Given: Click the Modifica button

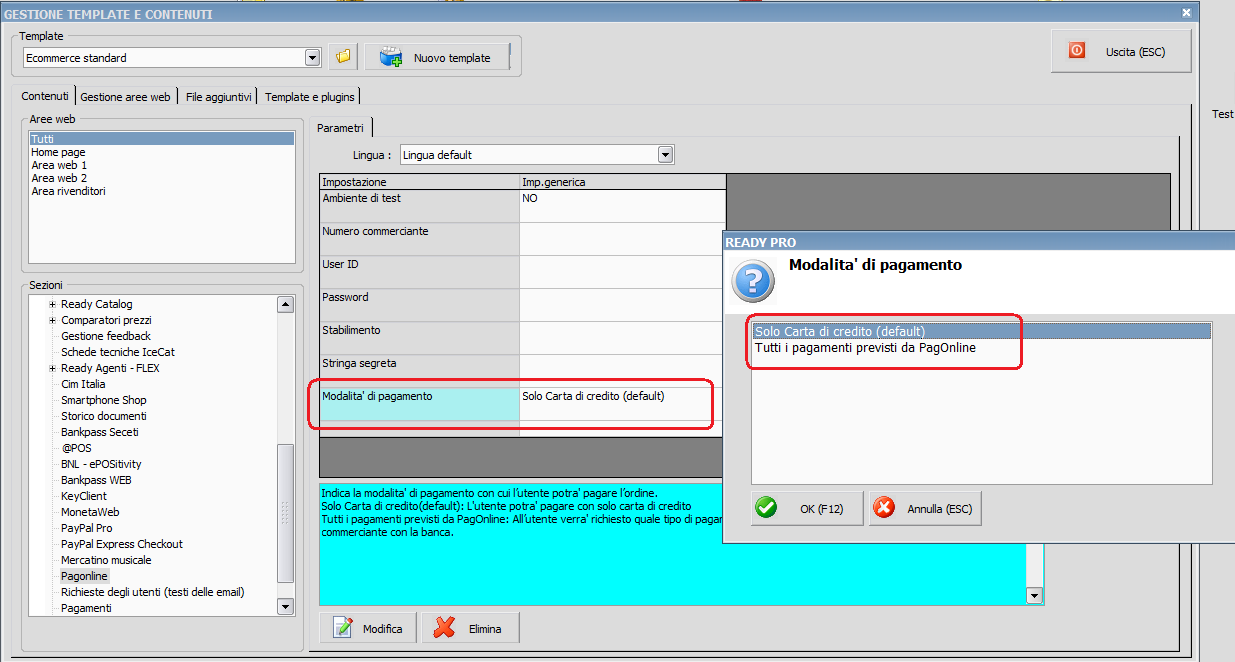Looking at the screenshot, I should pos(369,628).
